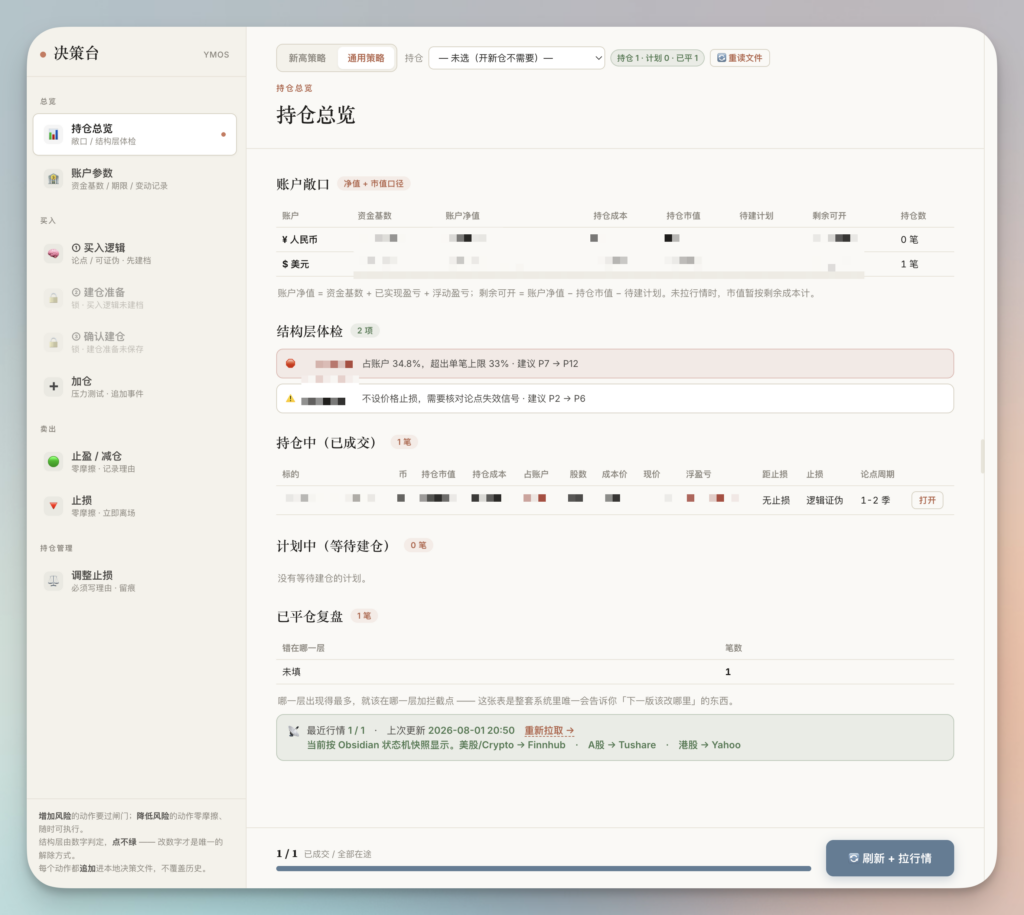
Task: Click the green circle icon beside 止盈 / 减仓
Action: (53, 462)
